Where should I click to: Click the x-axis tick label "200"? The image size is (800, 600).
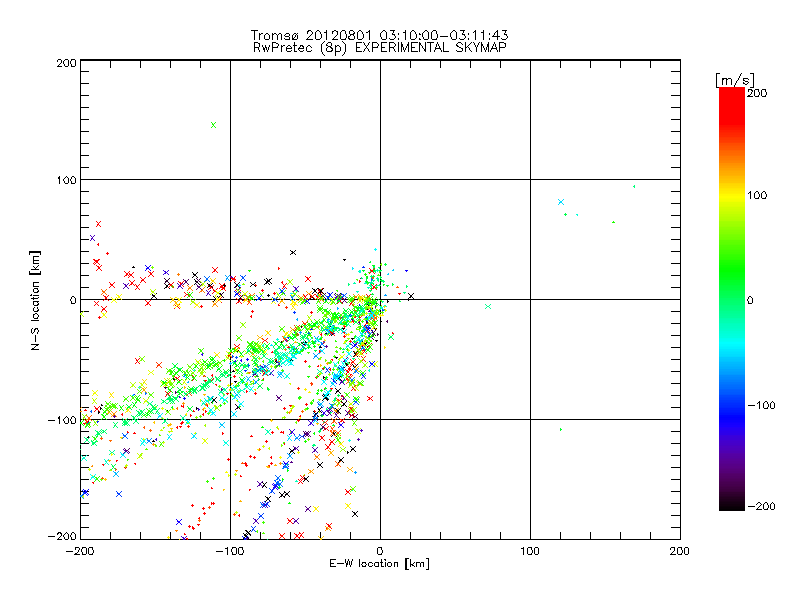[x=680, y=551]
